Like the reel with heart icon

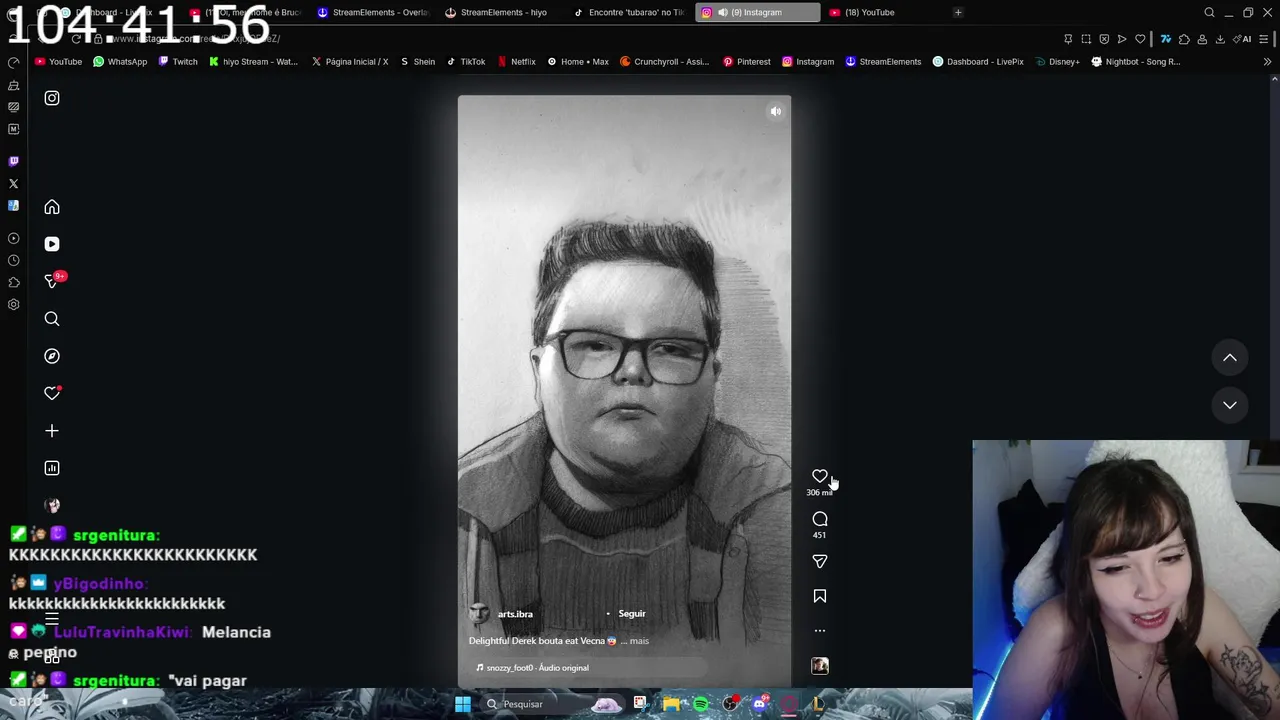coord(820,476)
